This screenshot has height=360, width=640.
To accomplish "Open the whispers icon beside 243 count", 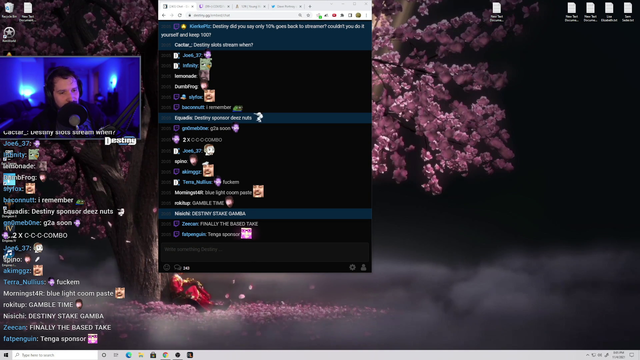I will (x=178, y=267).
